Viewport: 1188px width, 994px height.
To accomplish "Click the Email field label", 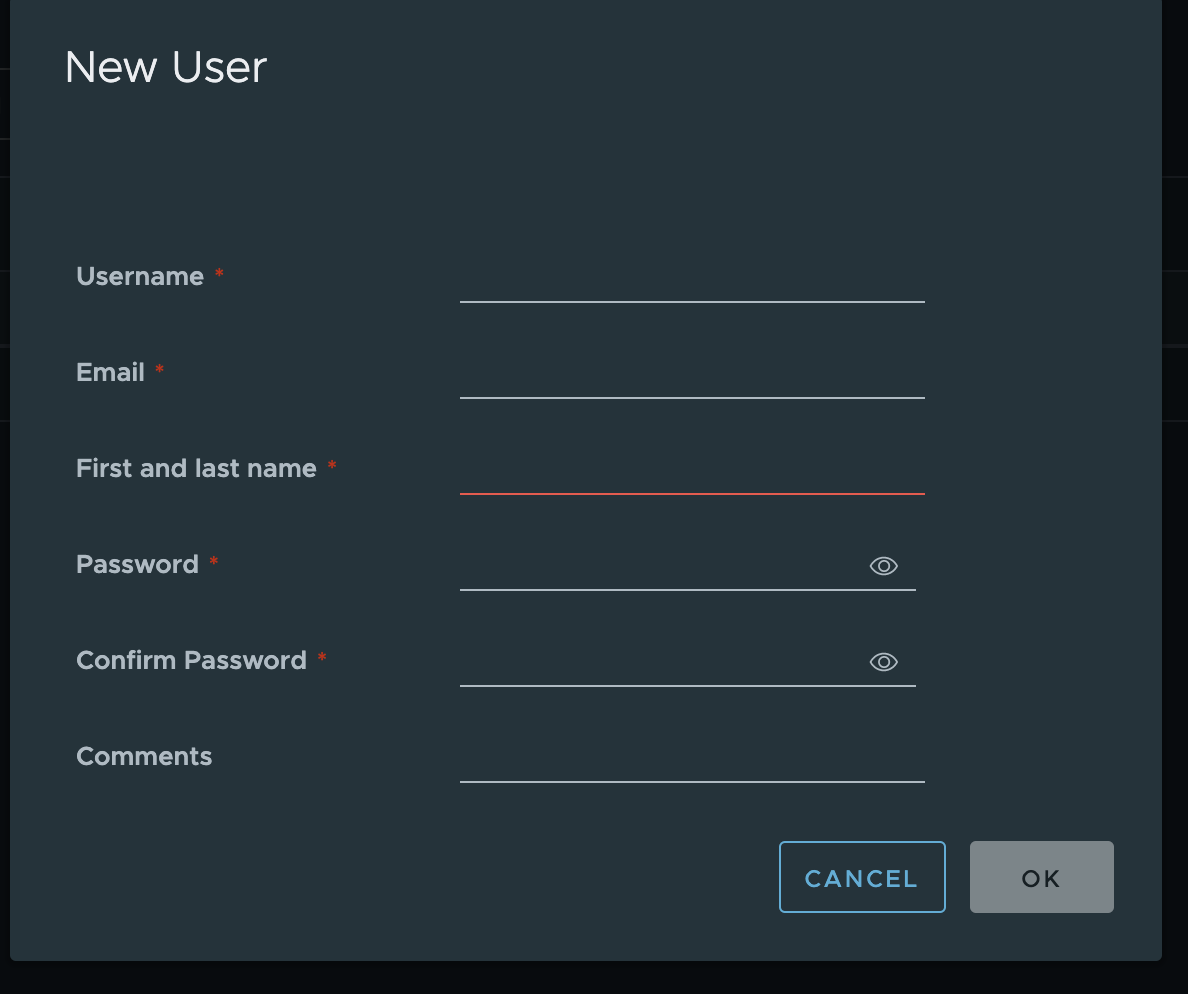I will click(x=109, y=372).
